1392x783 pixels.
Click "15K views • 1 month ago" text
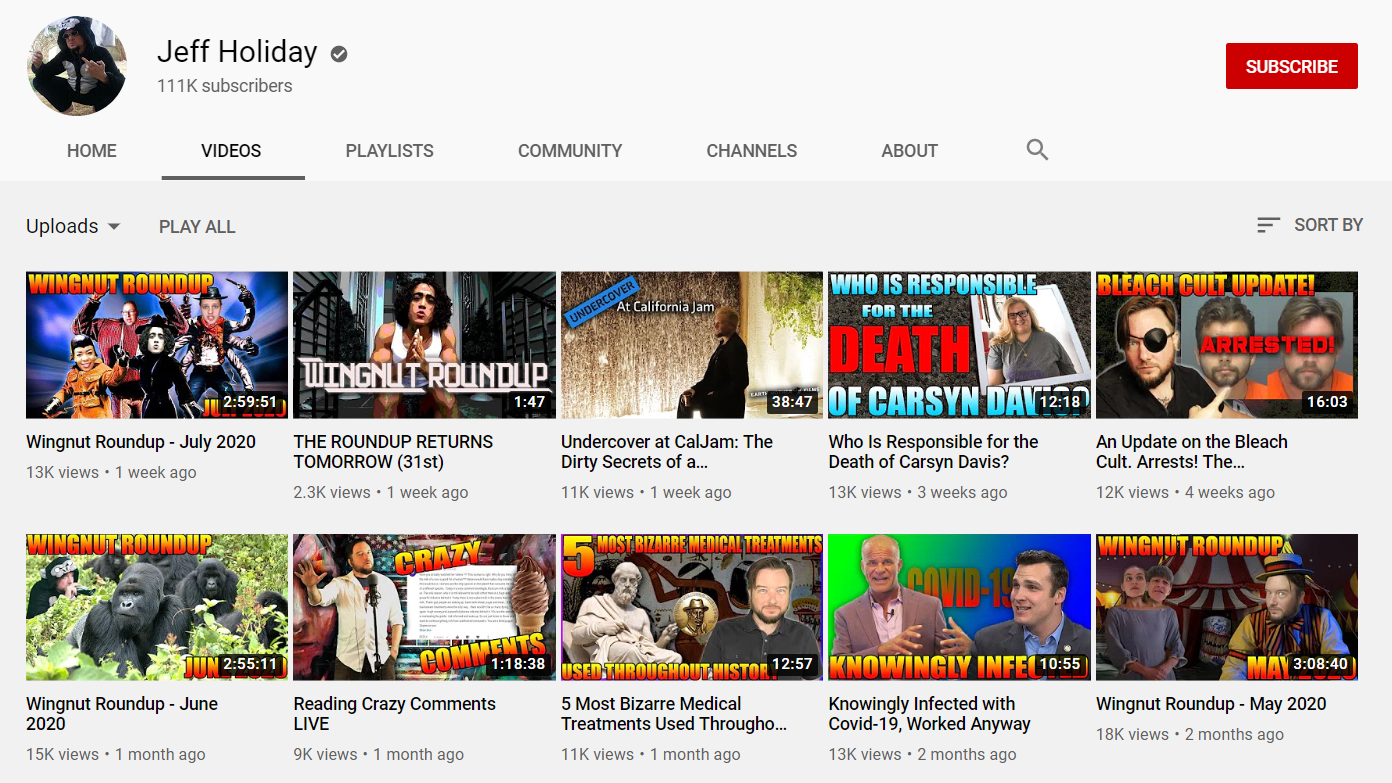point(116,755)
